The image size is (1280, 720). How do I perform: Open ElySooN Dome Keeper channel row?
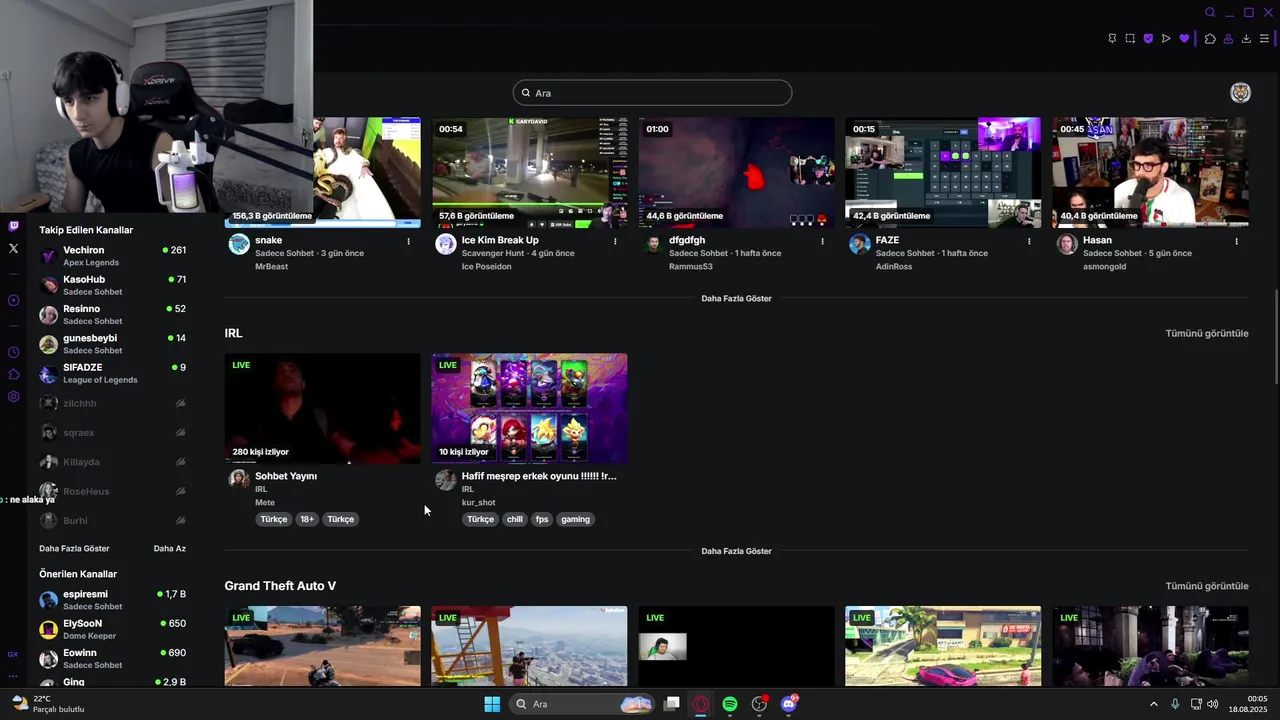pyautogui.click(x=112, y=629)
